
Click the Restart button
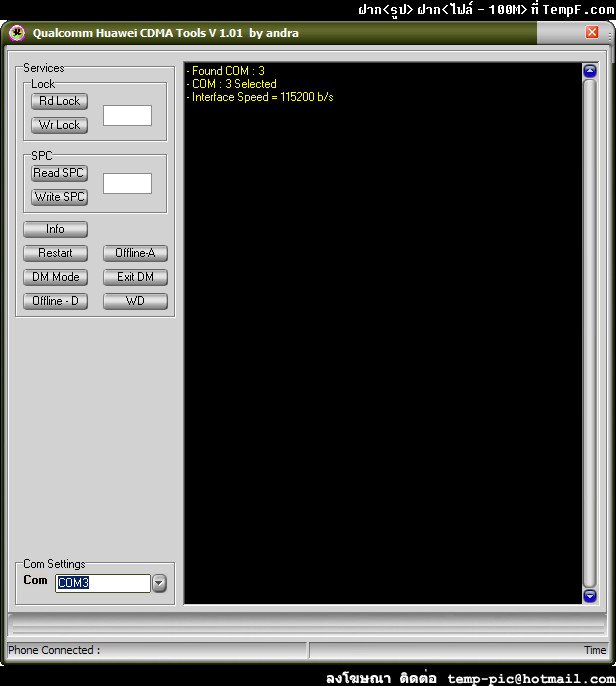point(56,253)
